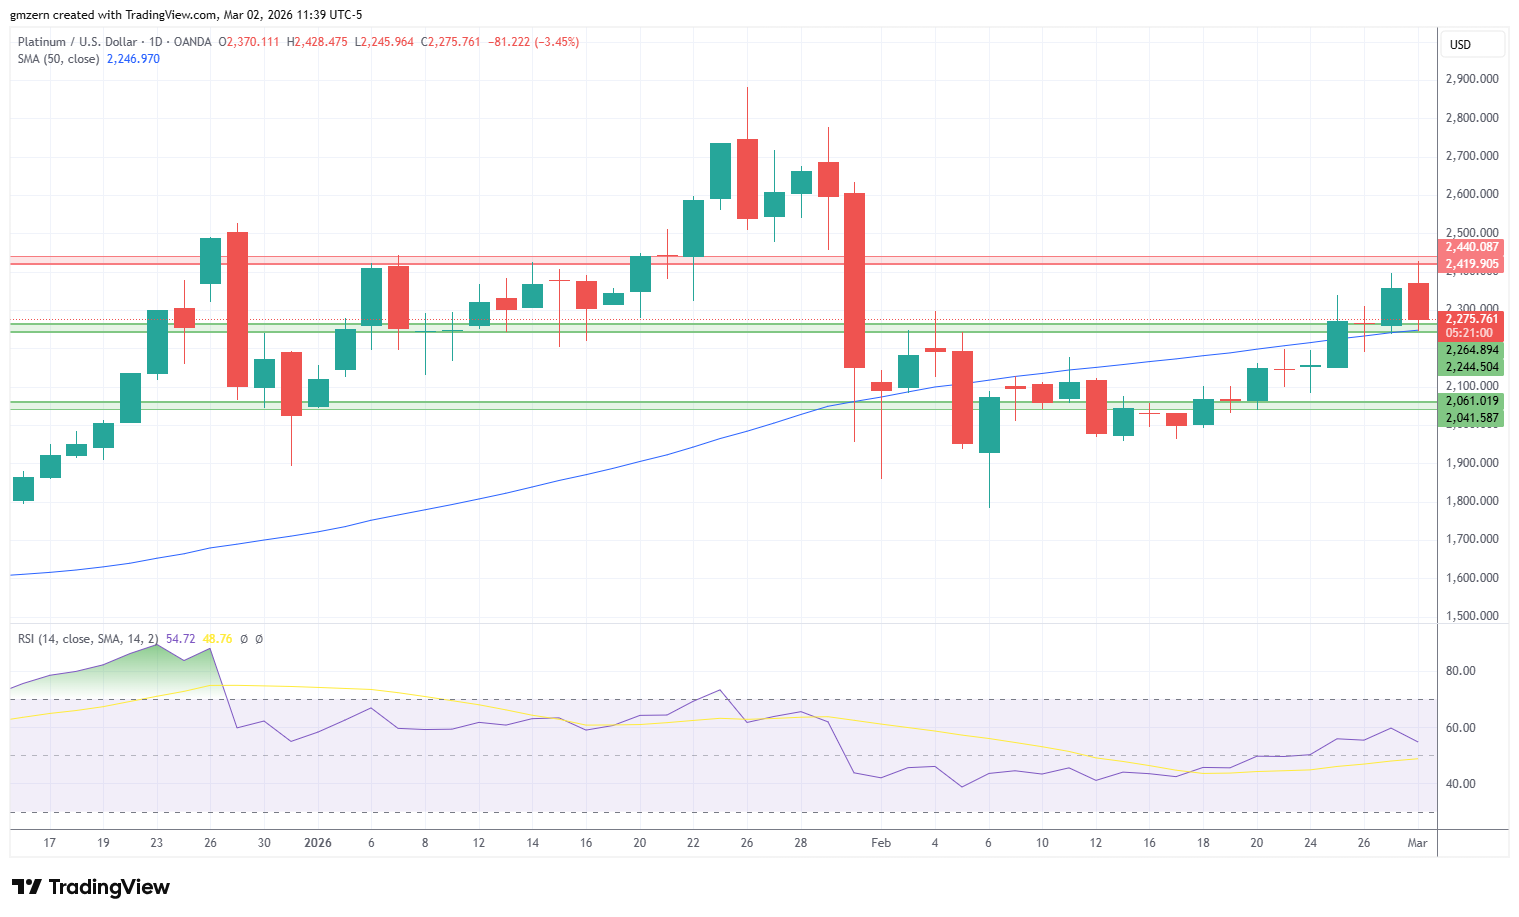This screenshot has width=1519, height=917.
Task: Click the 05:21:00 countdown timer label
Action: [1469, 333]
